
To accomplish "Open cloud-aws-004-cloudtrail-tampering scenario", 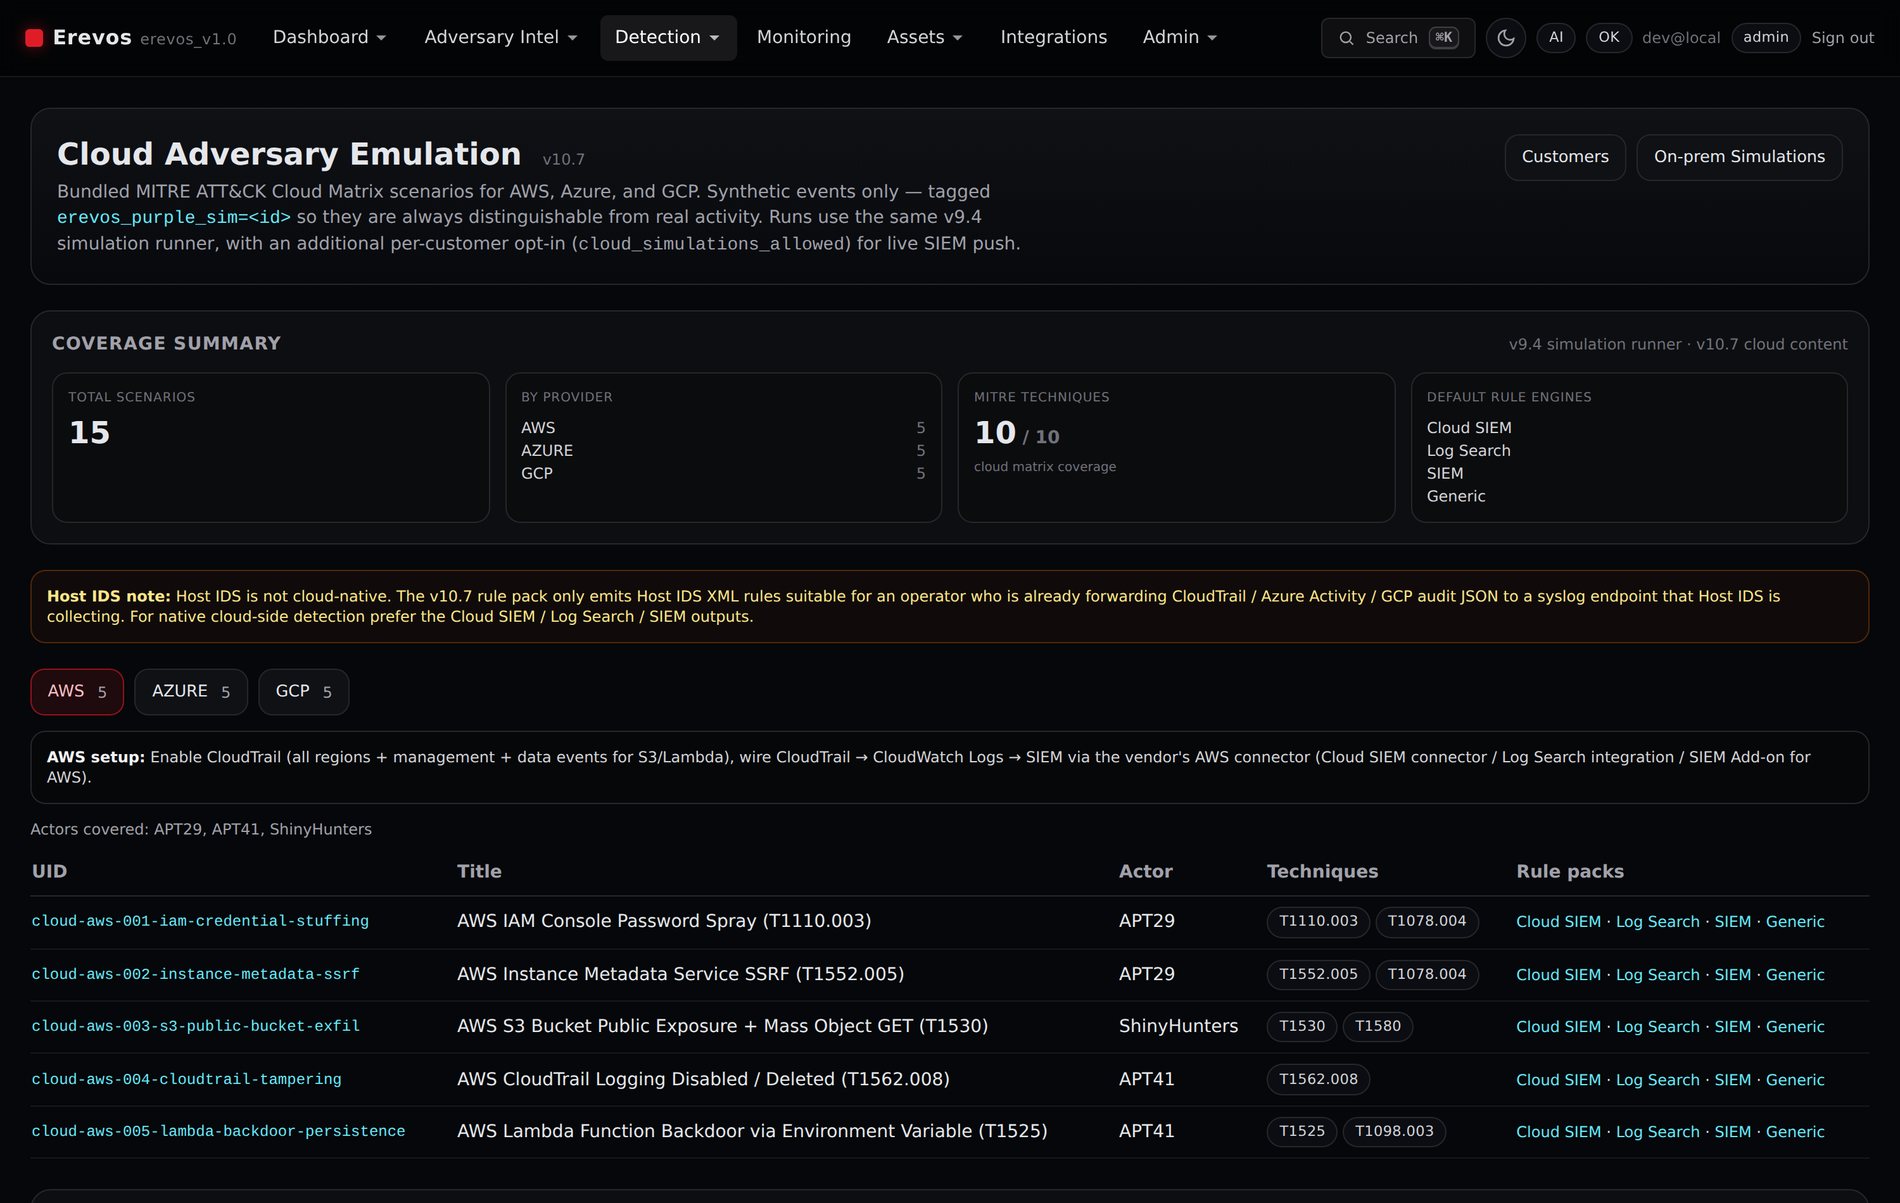I will [186, 1079].
